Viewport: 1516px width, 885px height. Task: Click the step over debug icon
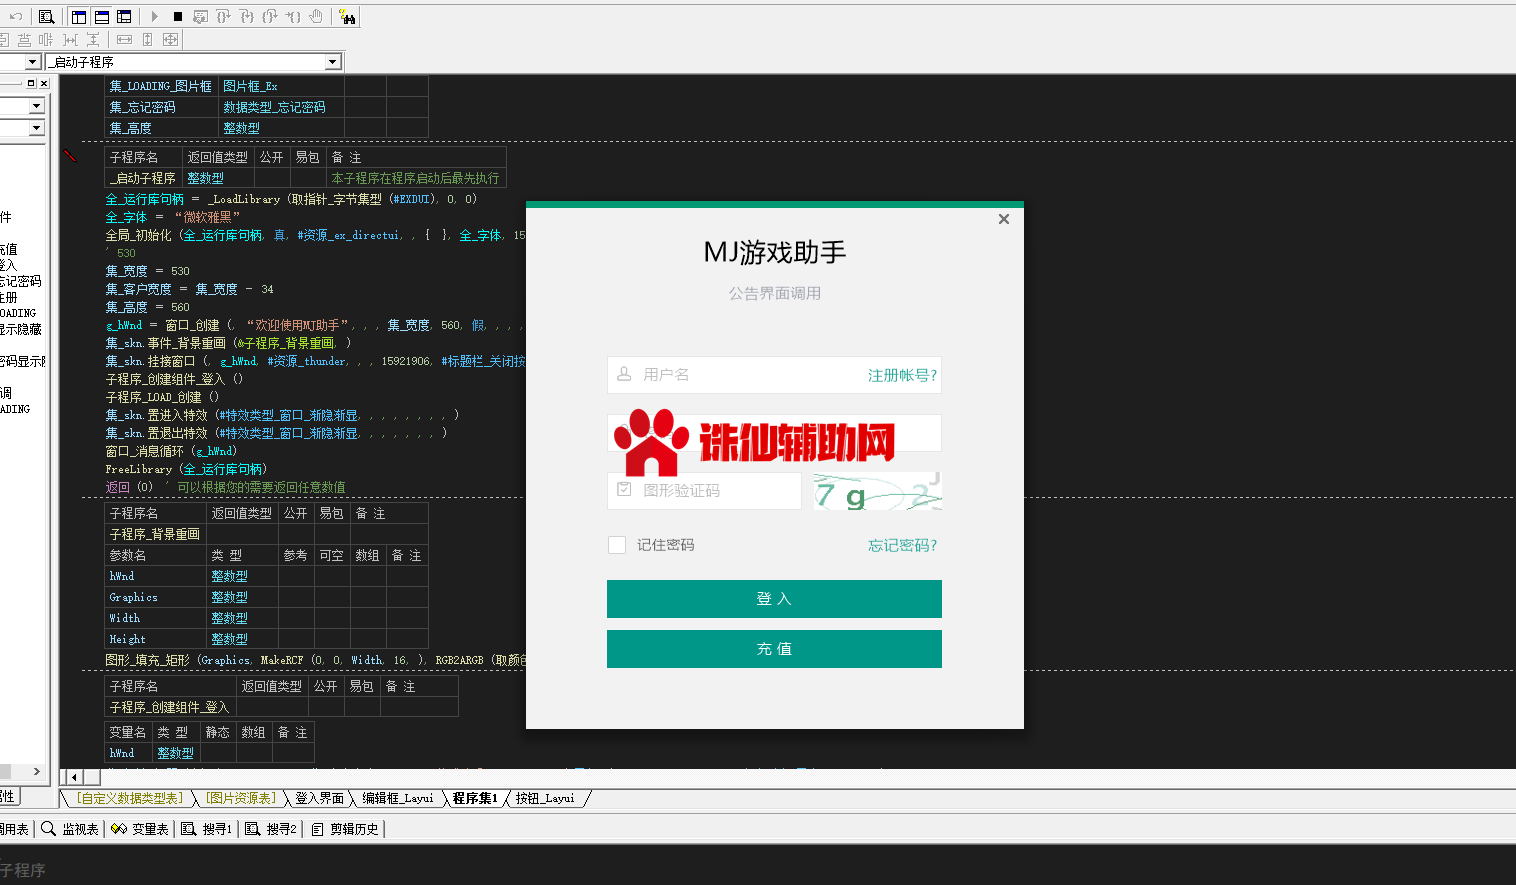[x=224, y=17]
